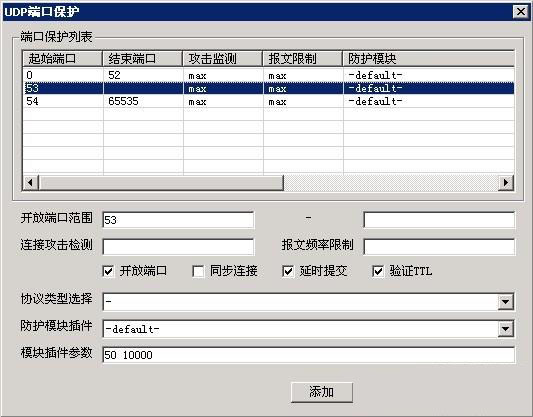533x417 pixels.
Task: Click the 模块插件参数 field containing 50 10000
Action: (x=309, y=355)
